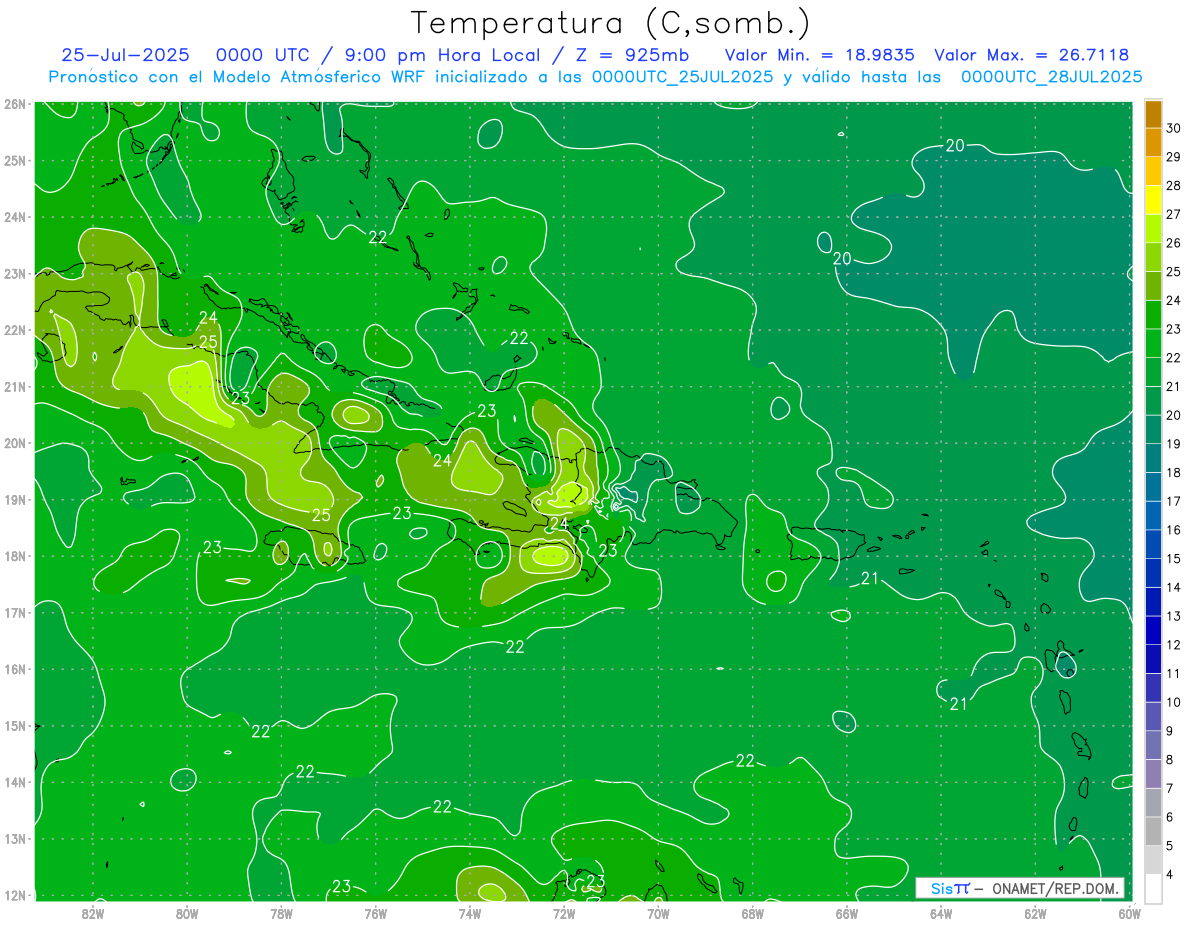Viewport: 1200px width, 927px height.
Task: Click the contour label '21' south of Puerto Rico
Action: pyautogui.click(x=870, y=578)
